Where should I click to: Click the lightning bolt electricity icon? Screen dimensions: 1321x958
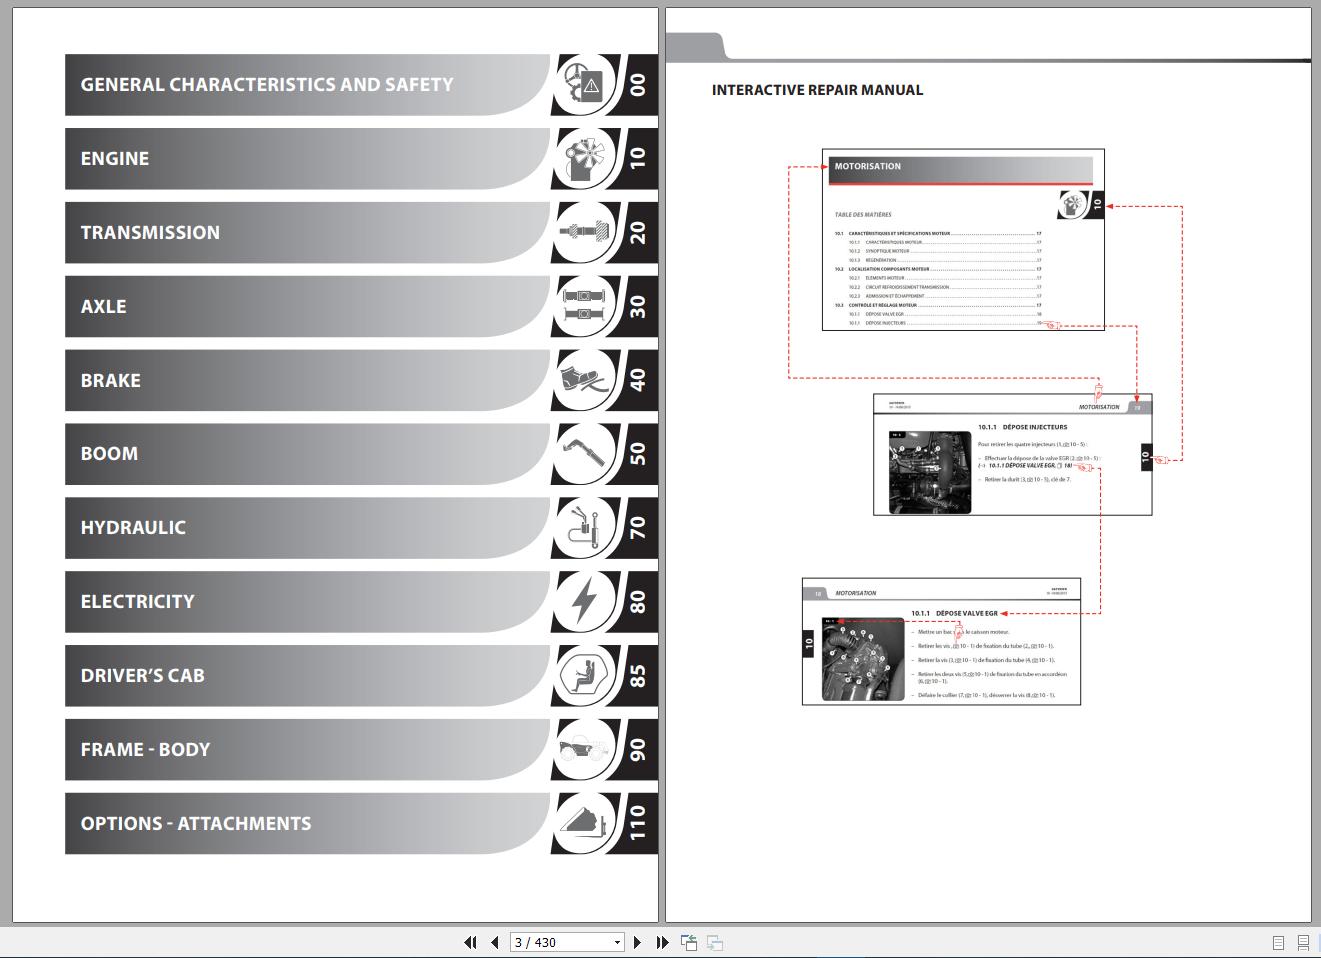(584, 602)
